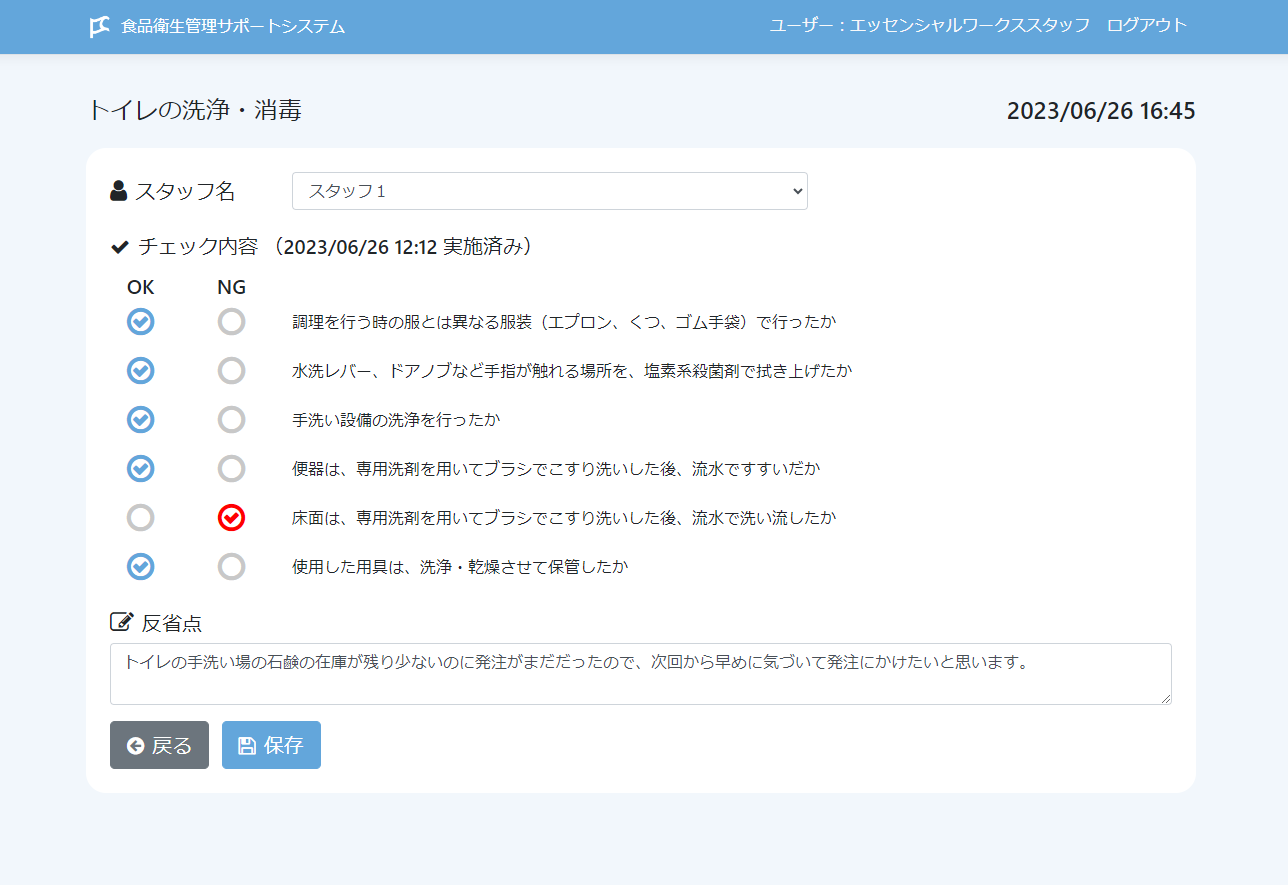Select NG for 手洗い設備の洗浄 item

click(231, 420)
